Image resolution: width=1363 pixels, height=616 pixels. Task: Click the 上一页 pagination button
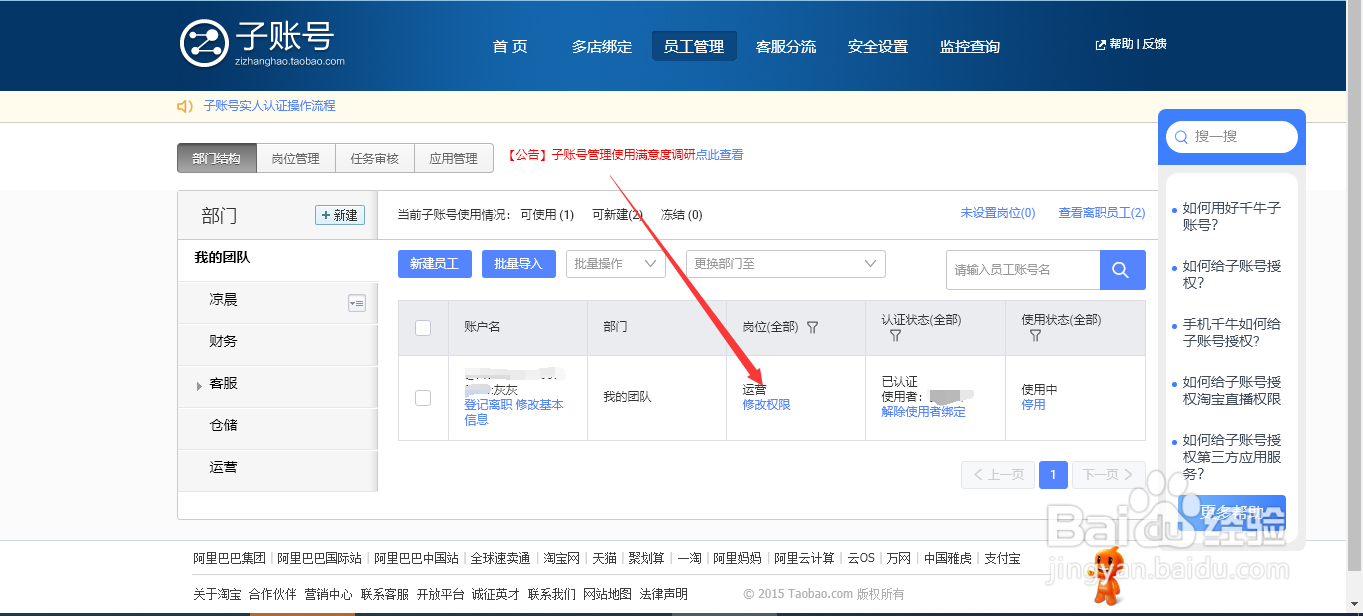coord(998,475)
